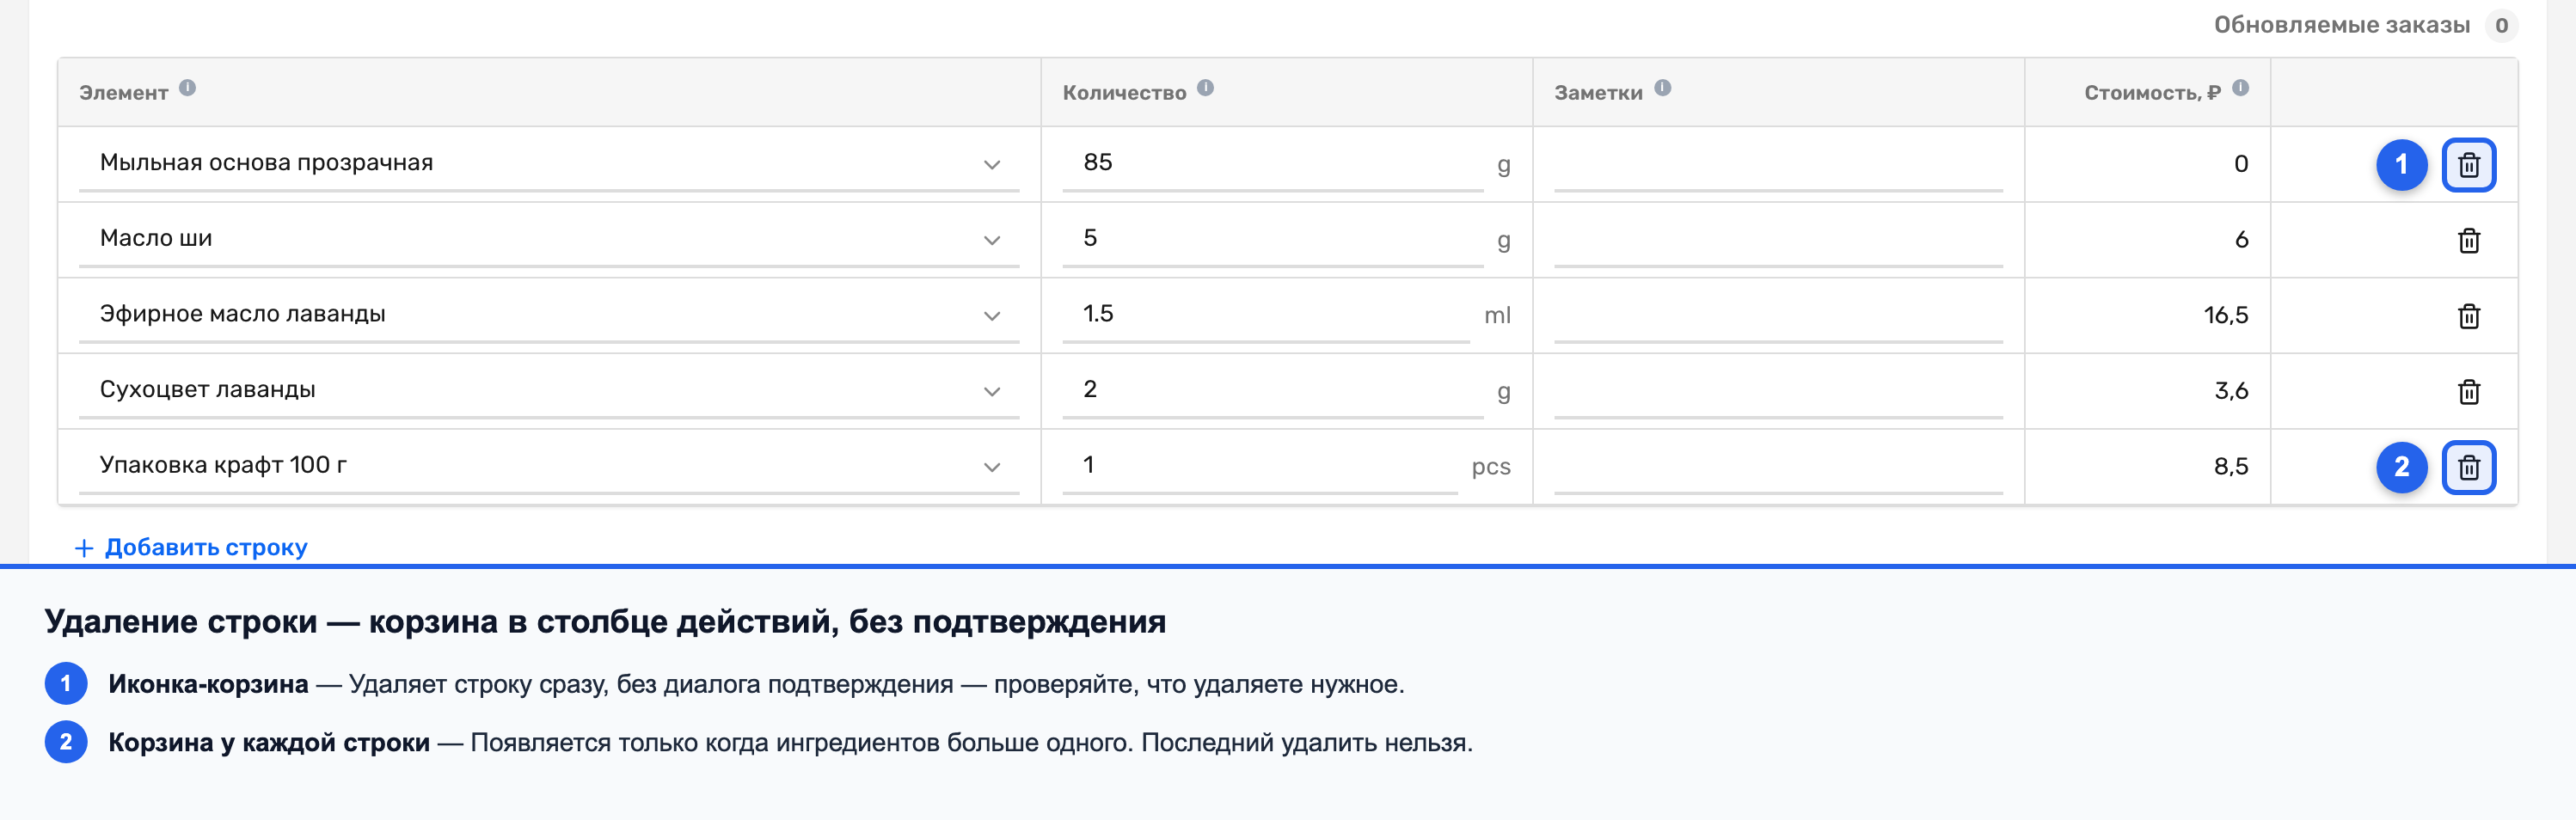Click cost value 8,5
The height and width of the screenshot is (820, 2576).
(x=2230, y=467)
